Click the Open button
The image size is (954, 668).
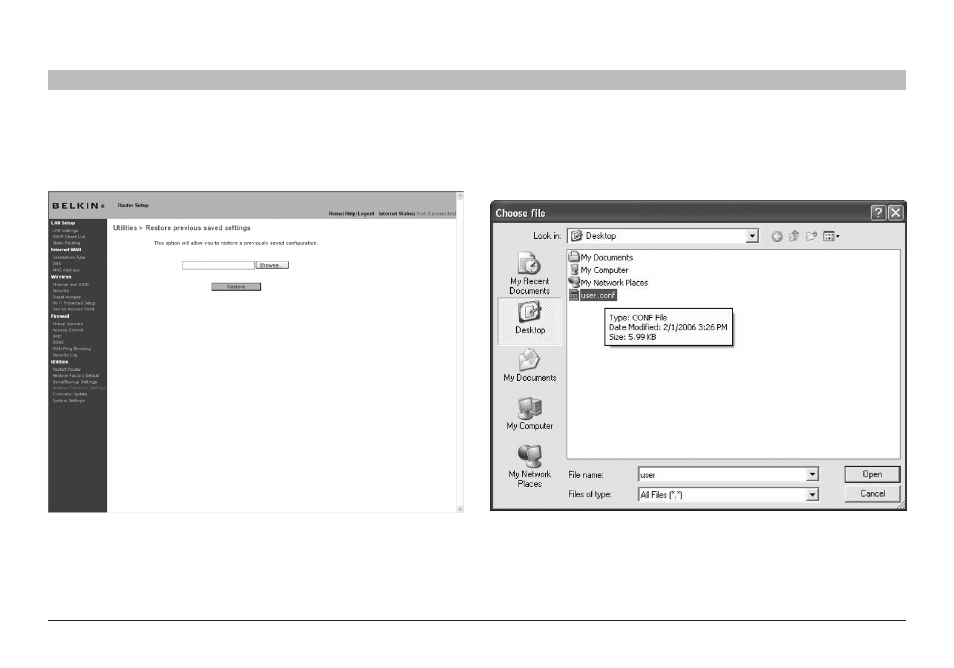tap(872, 474)
